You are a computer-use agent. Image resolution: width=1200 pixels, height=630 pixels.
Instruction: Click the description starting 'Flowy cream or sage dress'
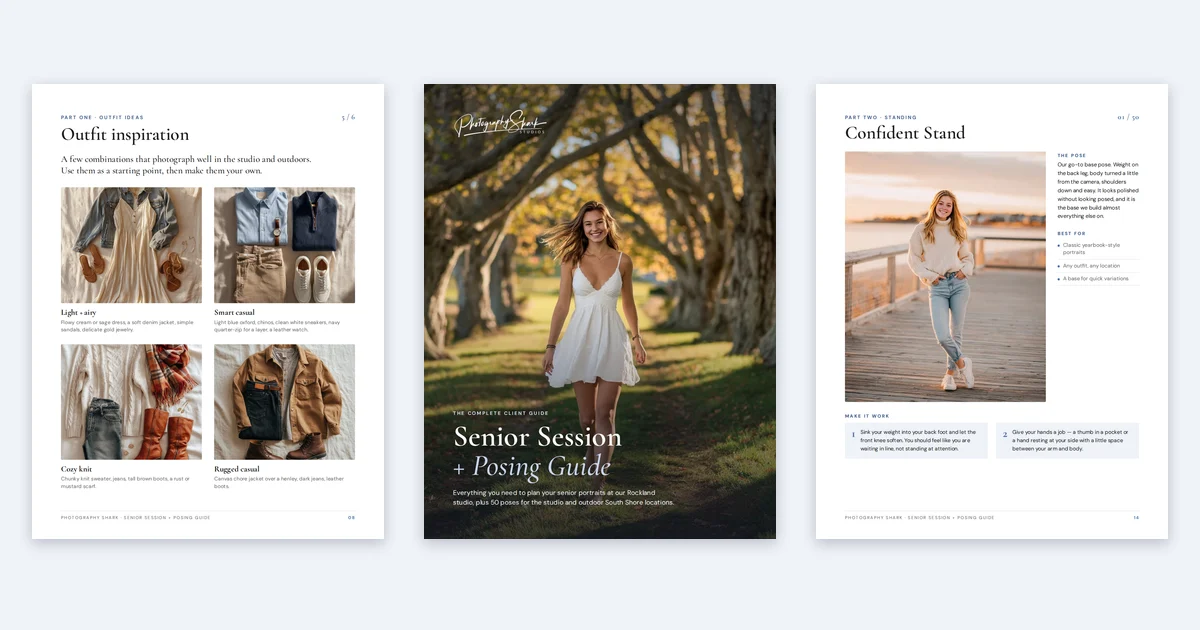[127, 326]
